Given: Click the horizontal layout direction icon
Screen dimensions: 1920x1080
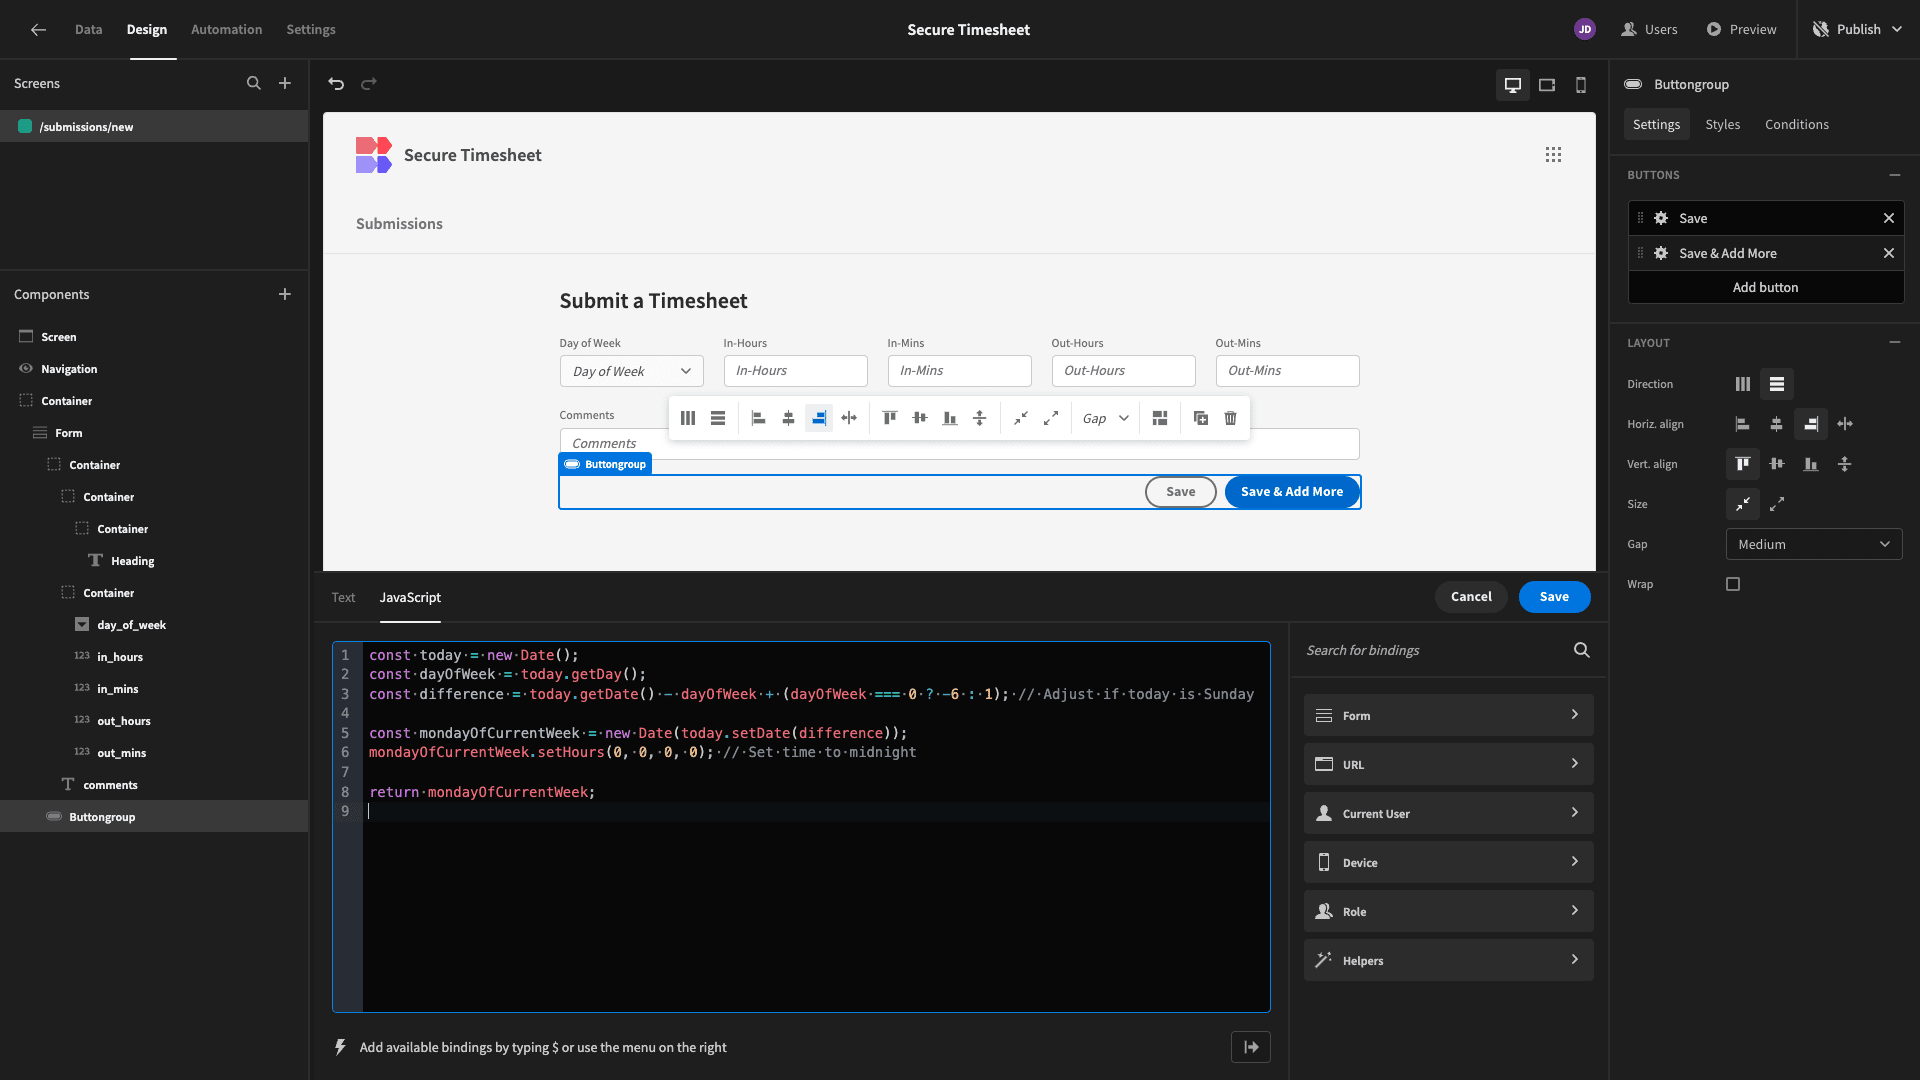Looking at the screenshot, I should (x=1743, y=384).
